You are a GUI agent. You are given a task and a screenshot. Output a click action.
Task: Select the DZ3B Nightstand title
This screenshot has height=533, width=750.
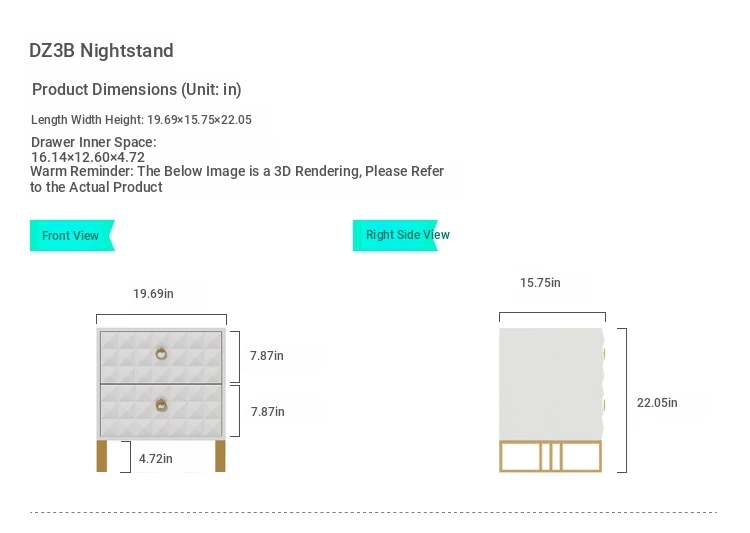coord(101,51)
